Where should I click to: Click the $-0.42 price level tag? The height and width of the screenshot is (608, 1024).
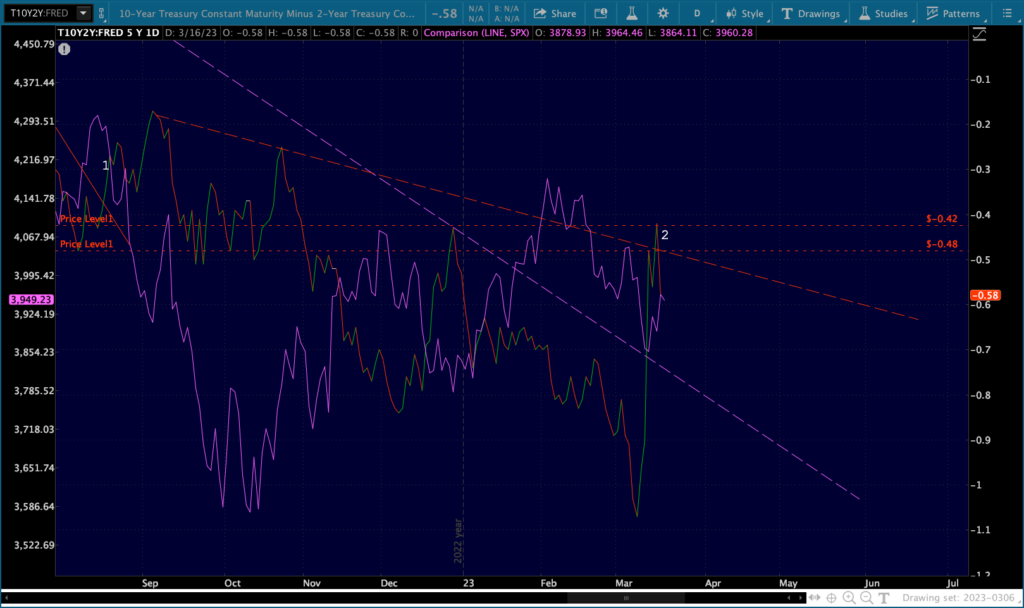(942, 219)
